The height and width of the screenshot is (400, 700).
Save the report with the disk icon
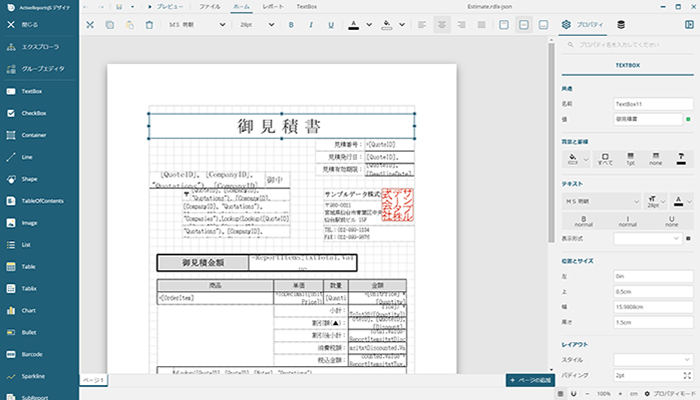(x=119, y=7)
